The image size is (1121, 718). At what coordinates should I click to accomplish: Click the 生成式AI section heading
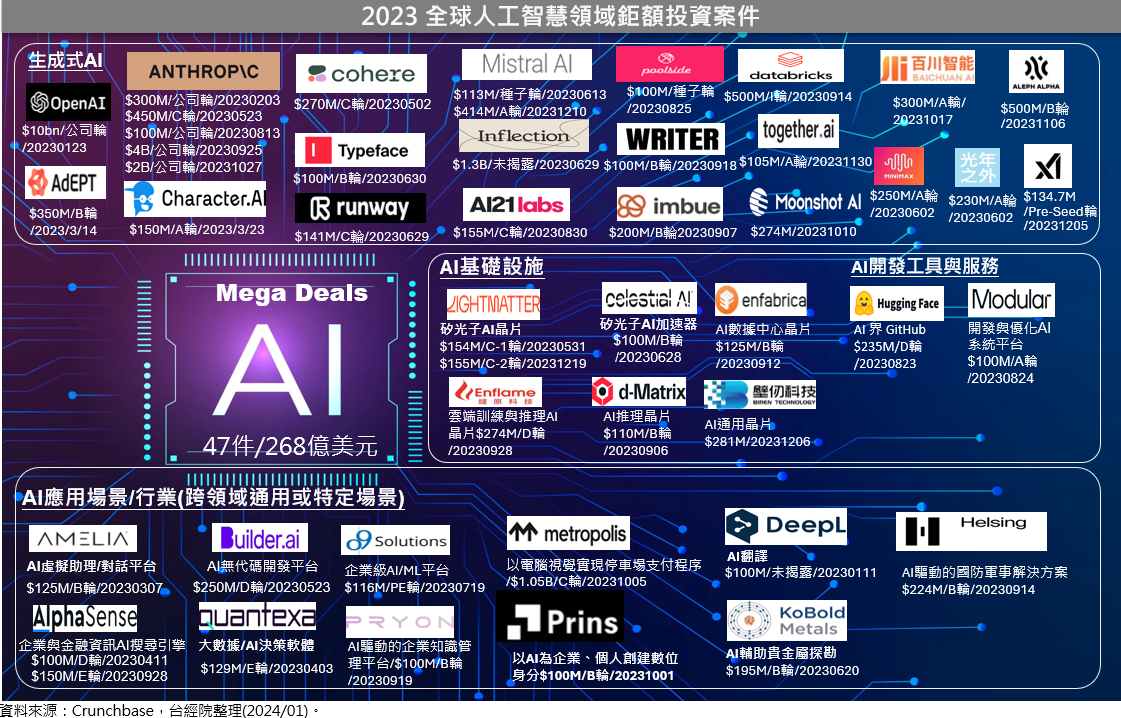(65, 60)
